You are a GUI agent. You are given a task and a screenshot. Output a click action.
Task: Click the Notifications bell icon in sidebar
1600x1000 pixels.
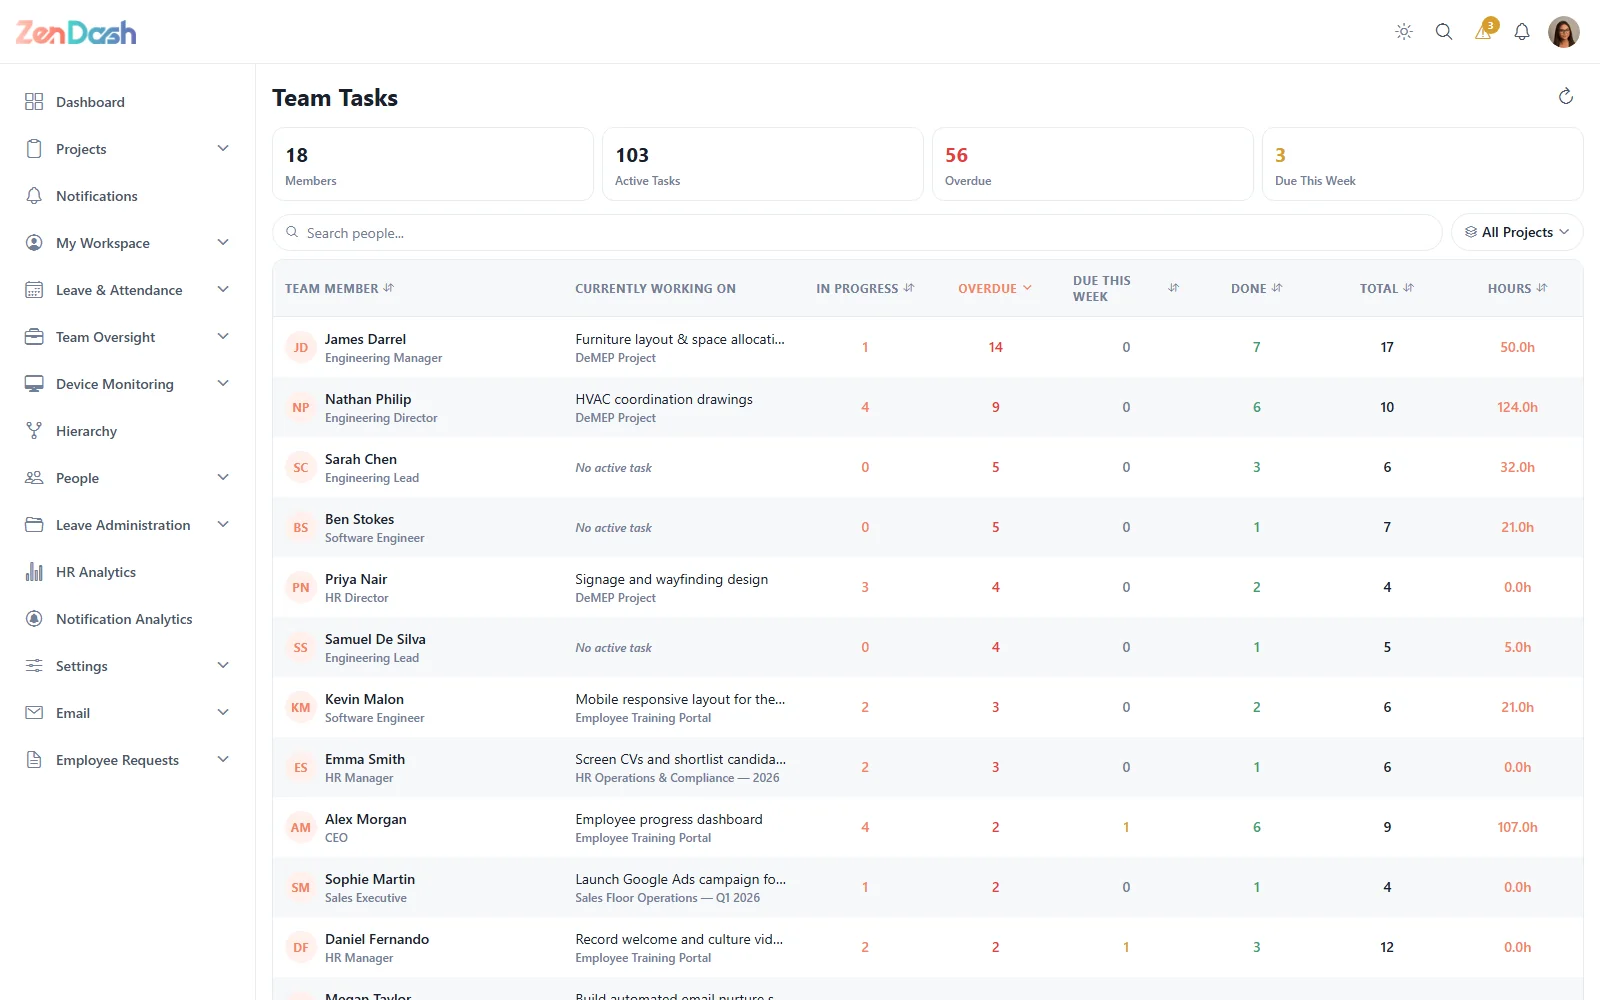point(34,196)
